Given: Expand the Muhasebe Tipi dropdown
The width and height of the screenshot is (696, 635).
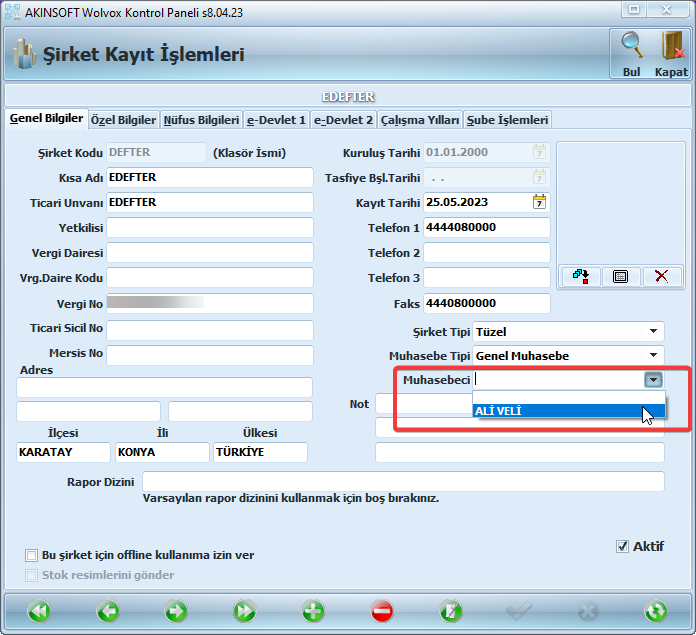Looking at the screenshot, I should (x=653, y=355).
